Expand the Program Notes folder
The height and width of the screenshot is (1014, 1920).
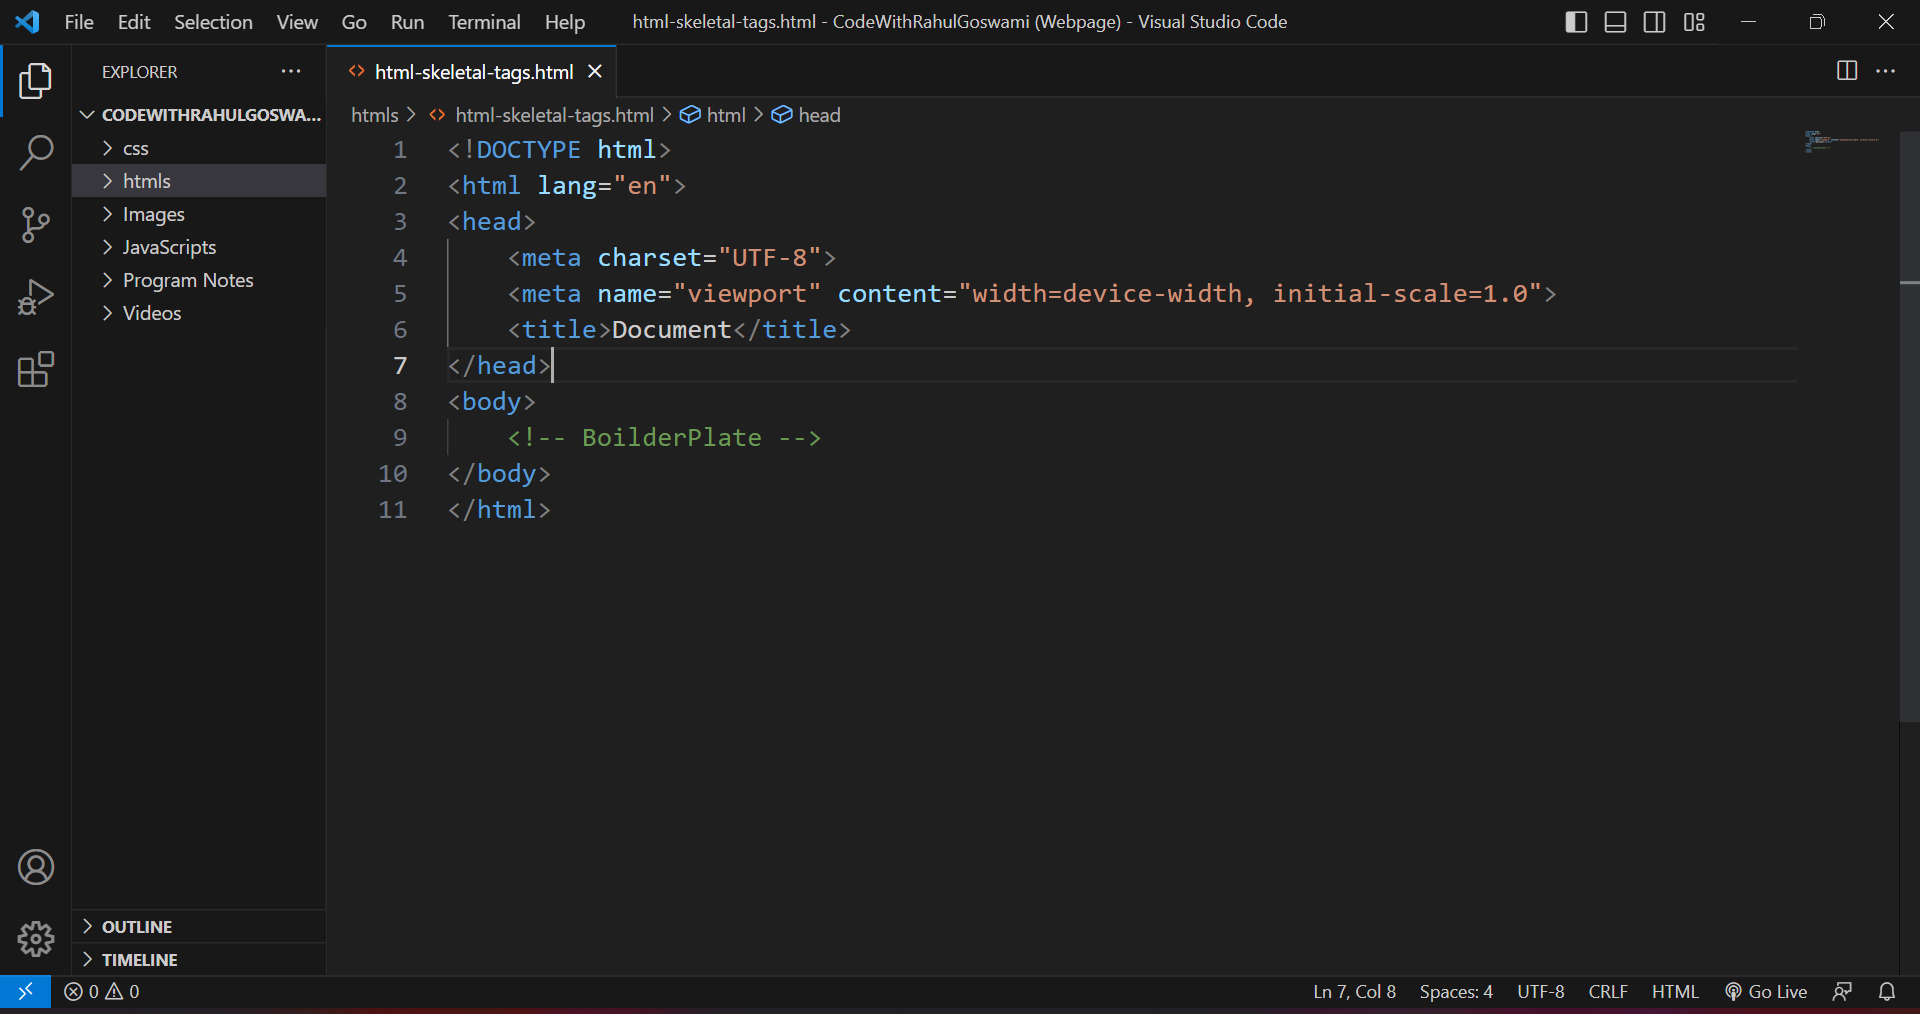point(199,280)
